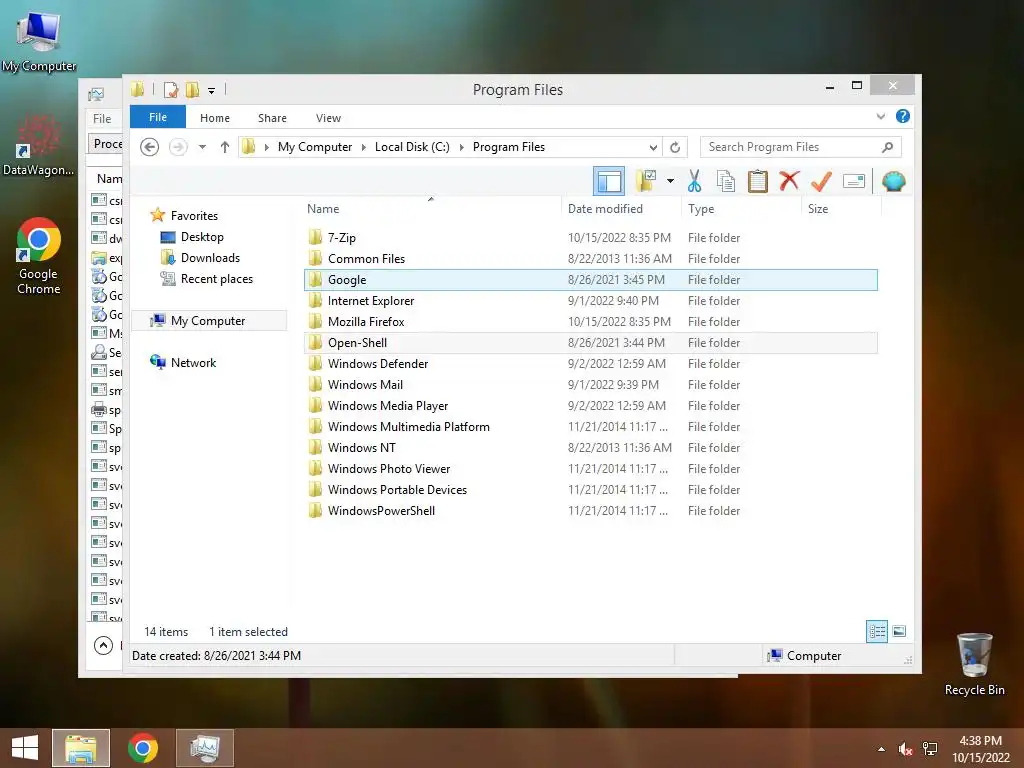Click My Computer in the address bar
1024x768 pixels.
315,147
